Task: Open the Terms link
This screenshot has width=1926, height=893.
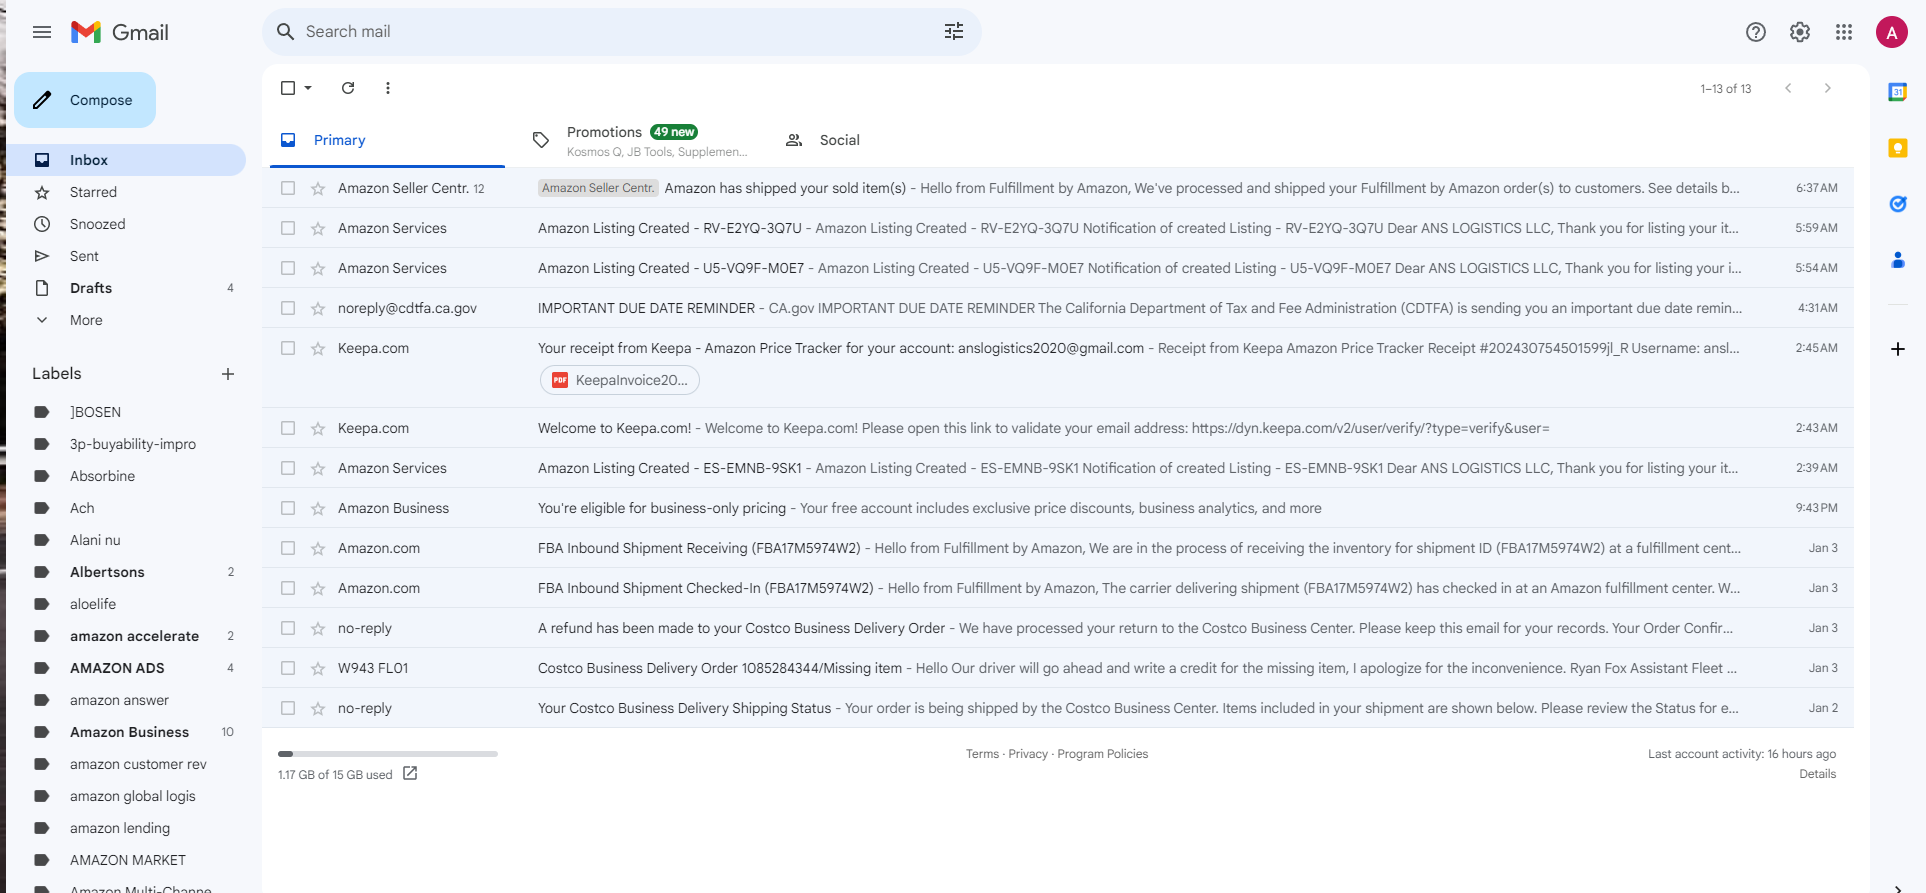Action: [982, 754]
